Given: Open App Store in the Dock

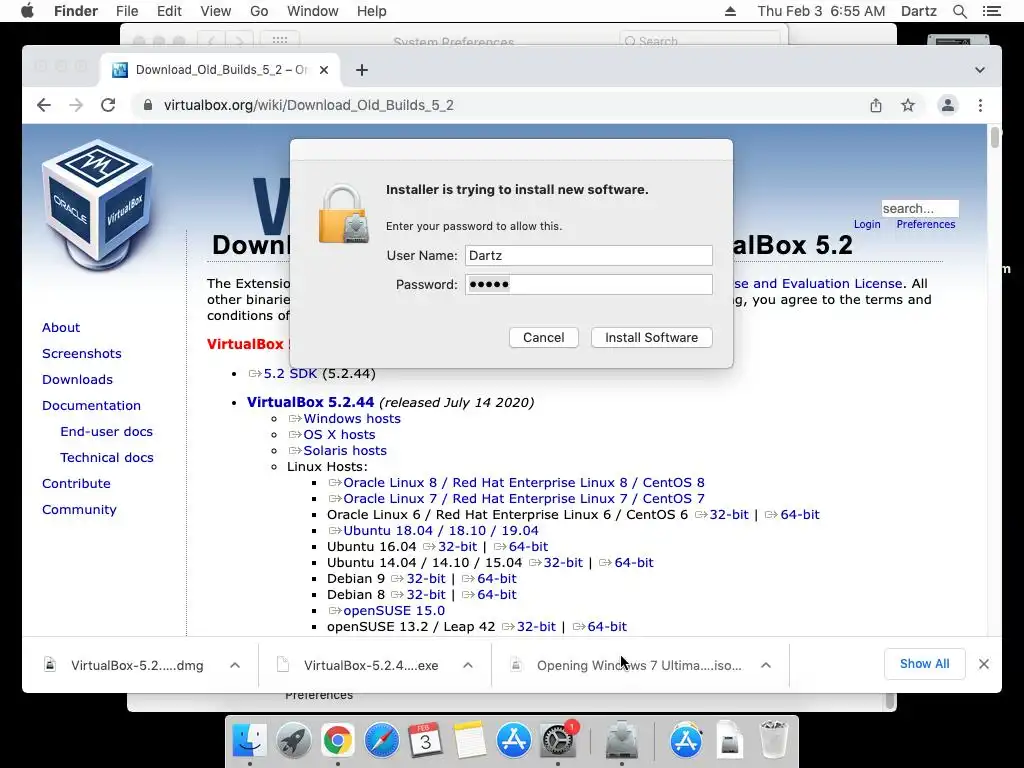Looking at the screenshot, I should click(x=513, y=740).
